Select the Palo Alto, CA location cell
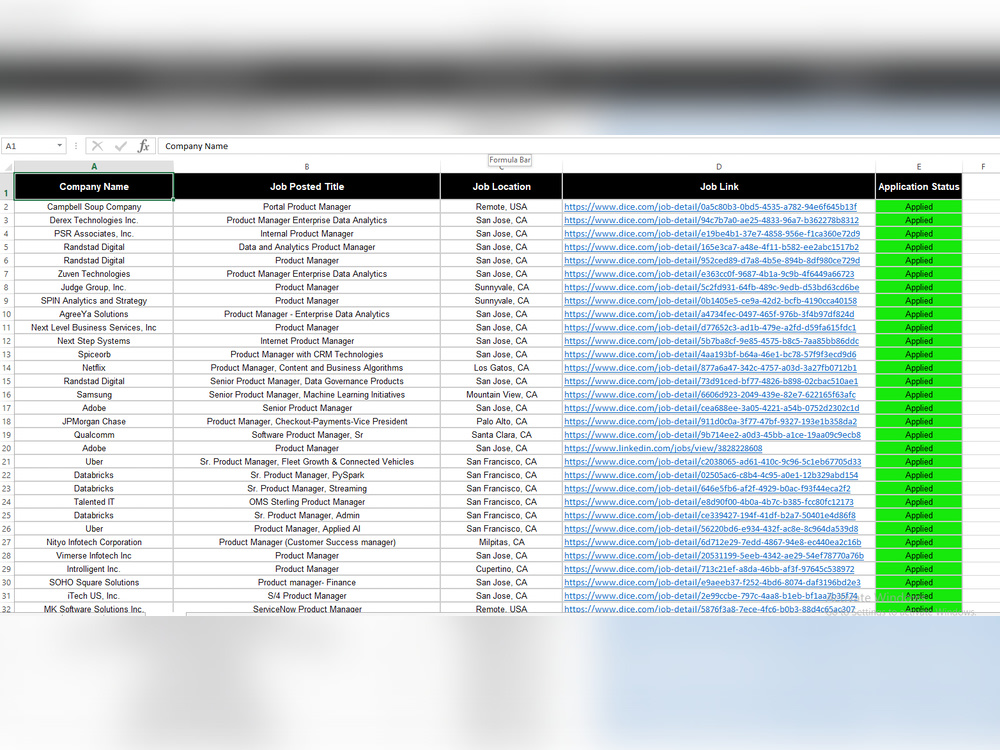The height and width of the screenshot is (750, 1000). [501, 422]
